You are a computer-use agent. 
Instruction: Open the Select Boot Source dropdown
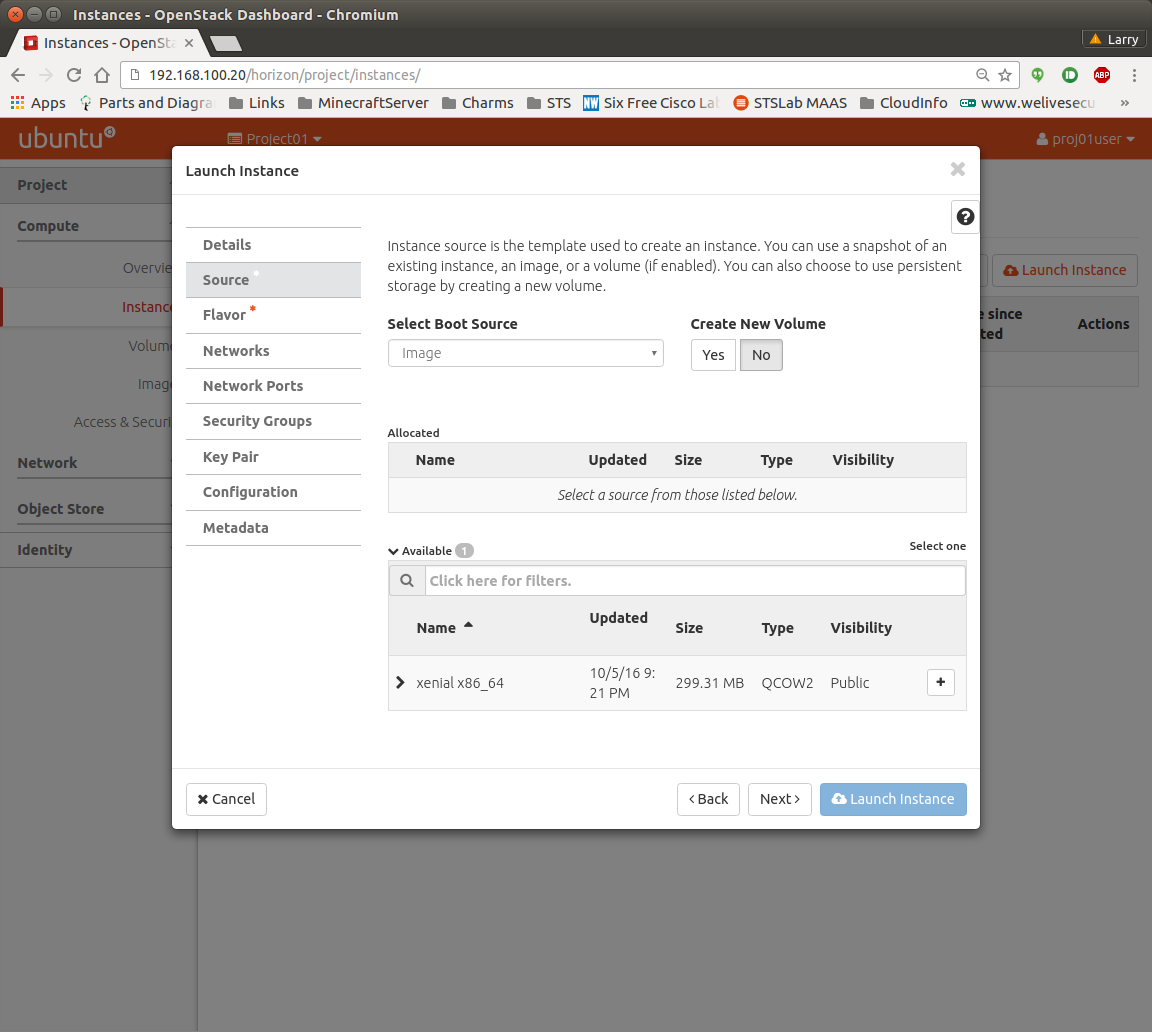[525, 353]
